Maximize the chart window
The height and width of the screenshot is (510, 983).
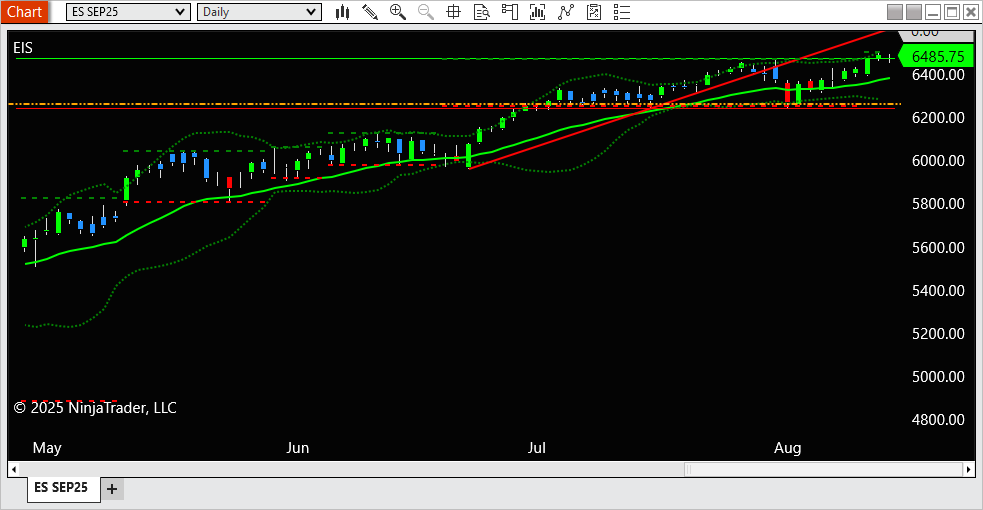click(x=952, y=12)
